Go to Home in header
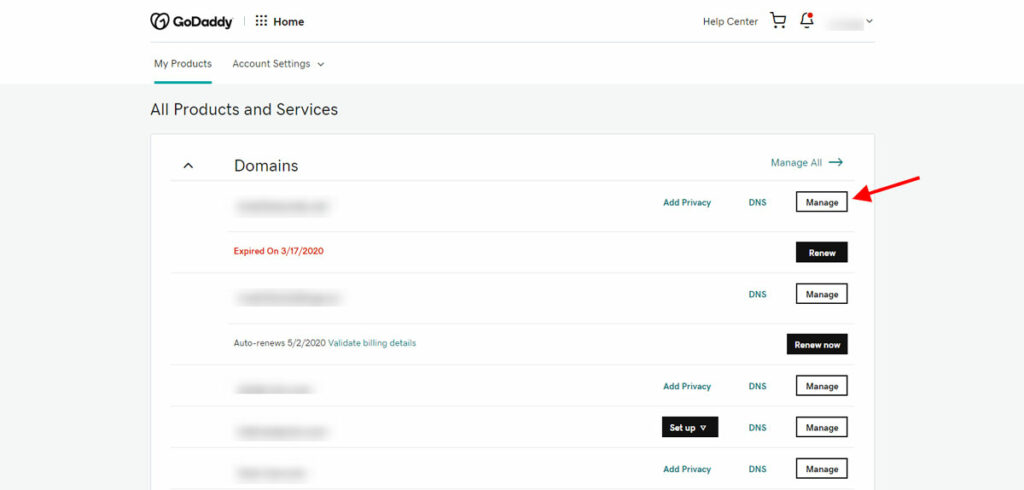Image resolution: width=1024 pixels, height=490 pixels. [x=289, y=22]
